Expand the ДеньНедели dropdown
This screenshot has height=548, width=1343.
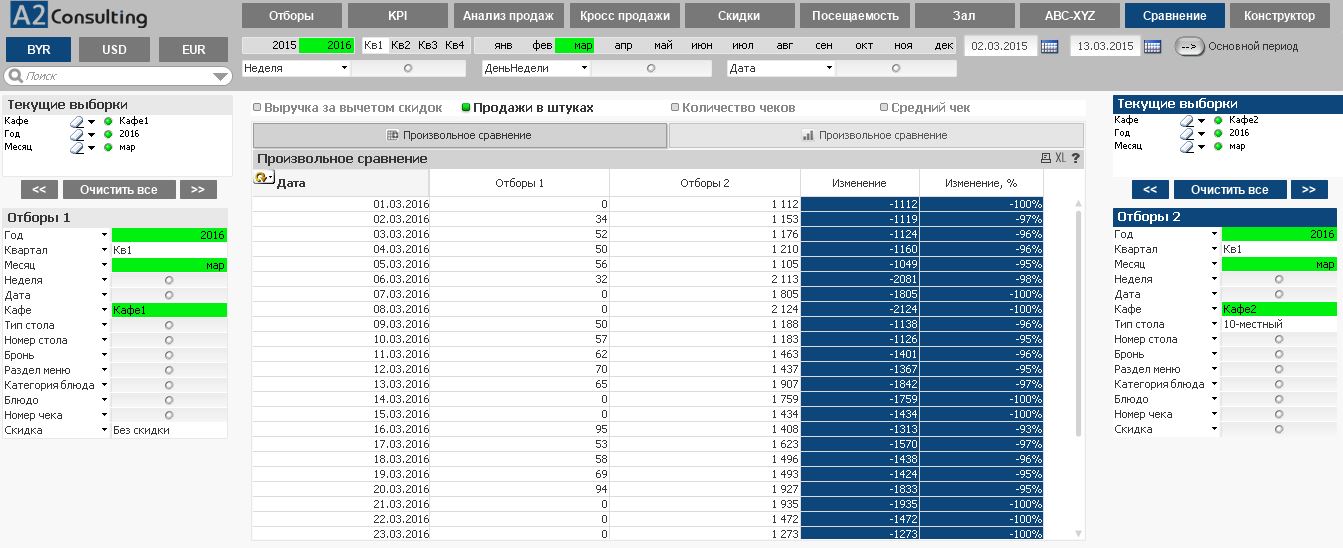coord(585,68)
